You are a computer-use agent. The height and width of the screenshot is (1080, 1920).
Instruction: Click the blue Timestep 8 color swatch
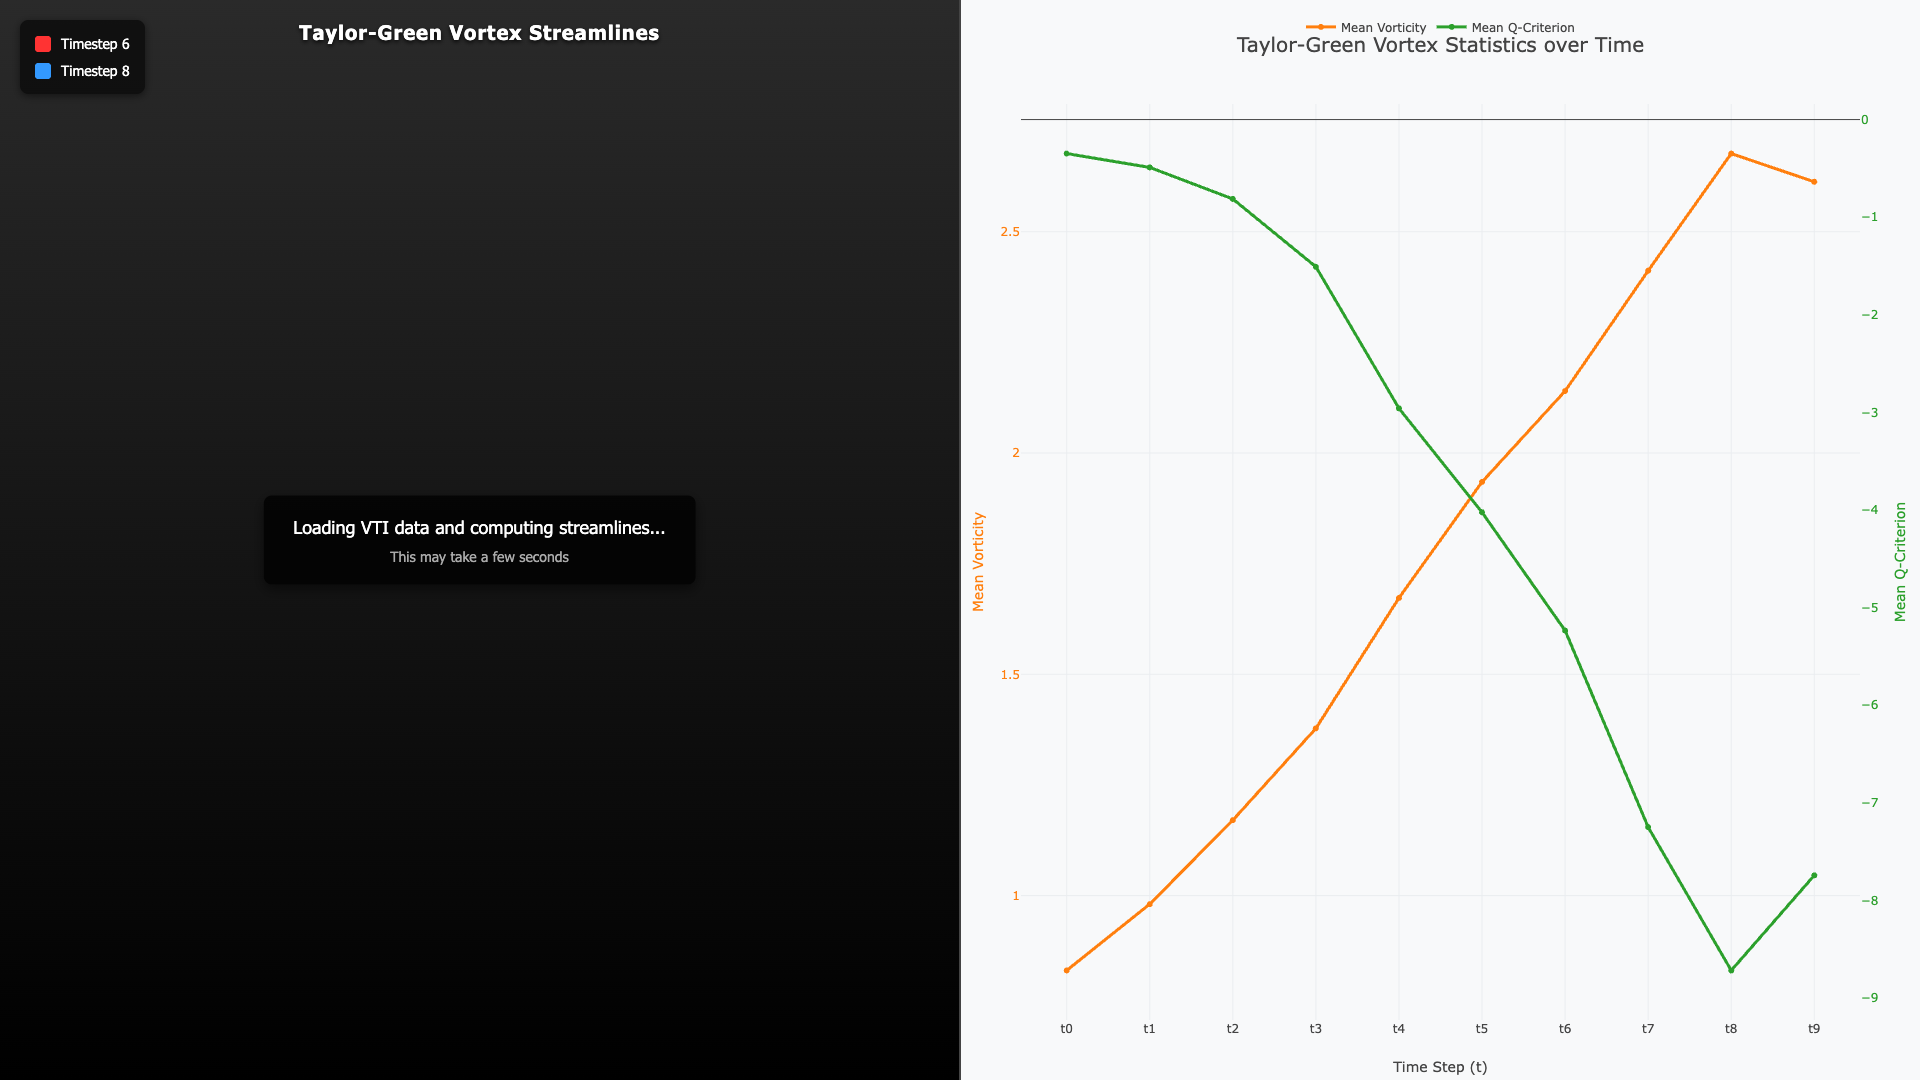pos(43,71)
